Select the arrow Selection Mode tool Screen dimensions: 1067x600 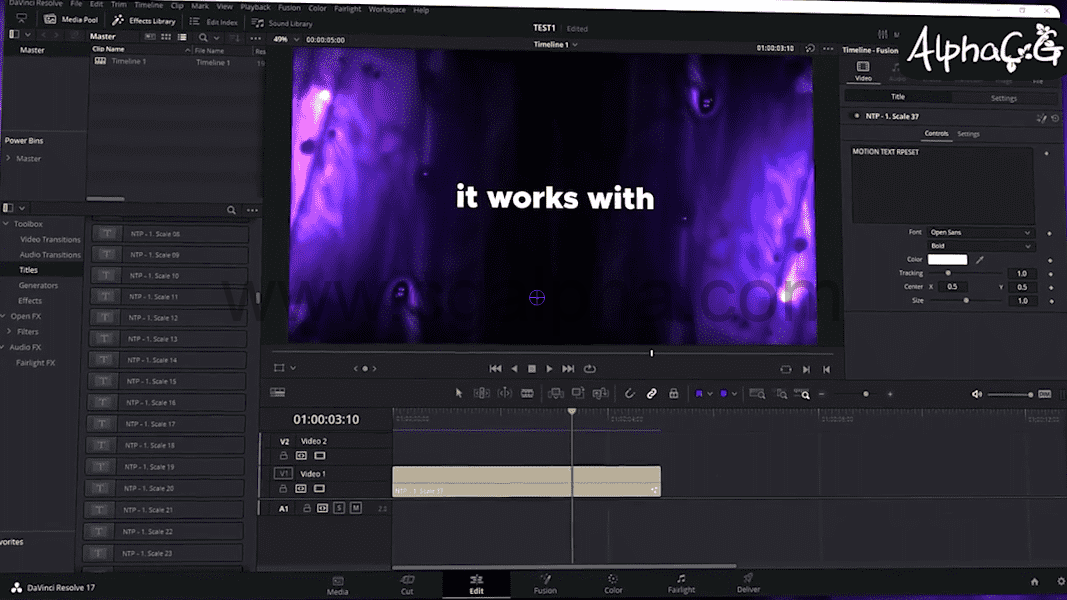point(459,394)
